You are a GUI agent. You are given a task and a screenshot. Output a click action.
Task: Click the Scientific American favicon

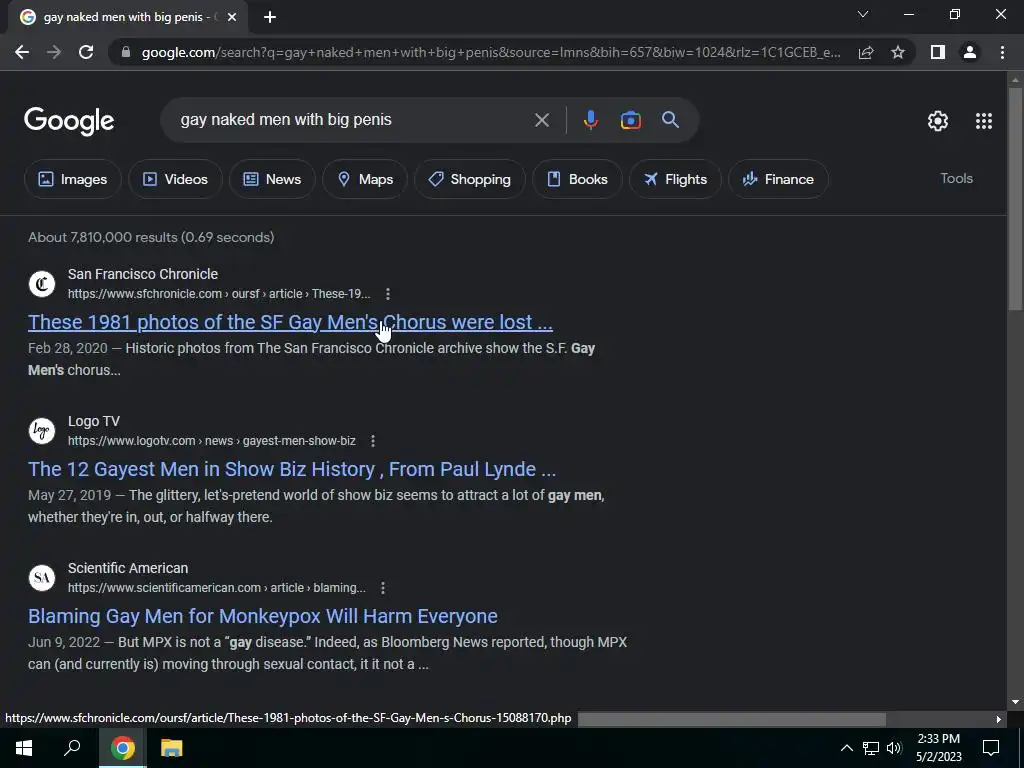coord(42,578)
